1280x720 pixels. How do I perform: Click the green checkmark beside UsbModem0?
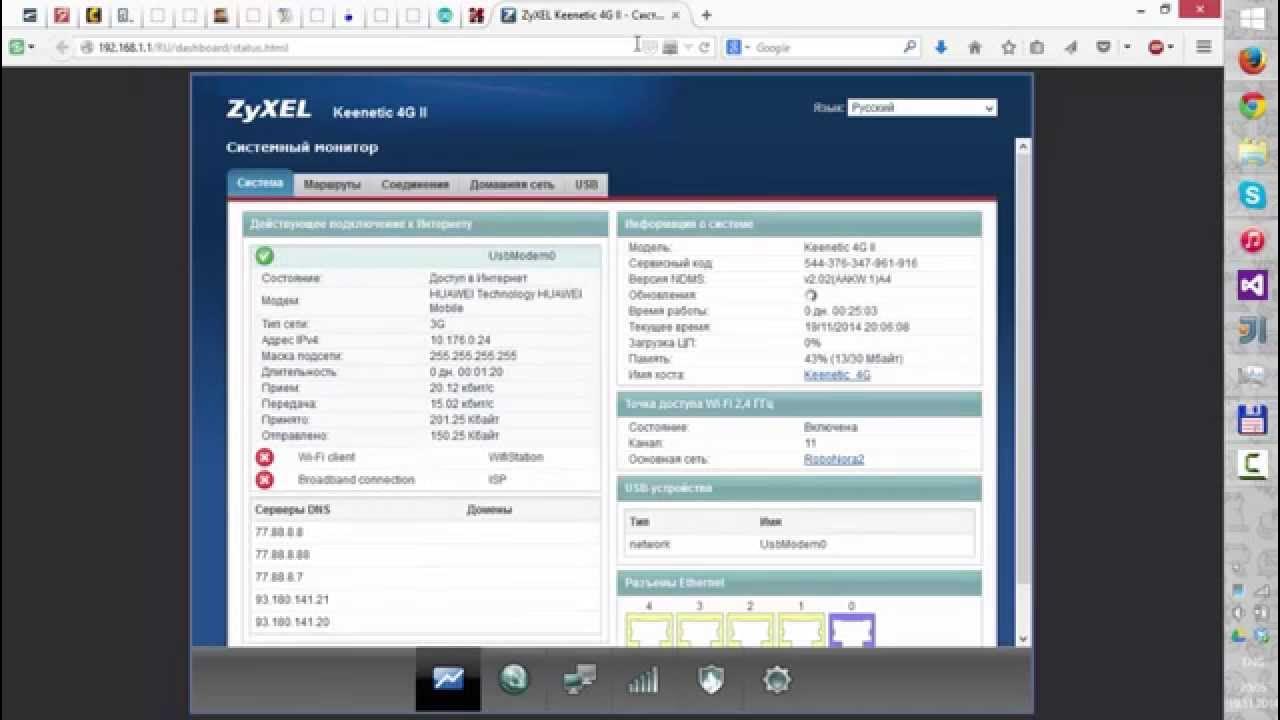[x=264, y=256]
